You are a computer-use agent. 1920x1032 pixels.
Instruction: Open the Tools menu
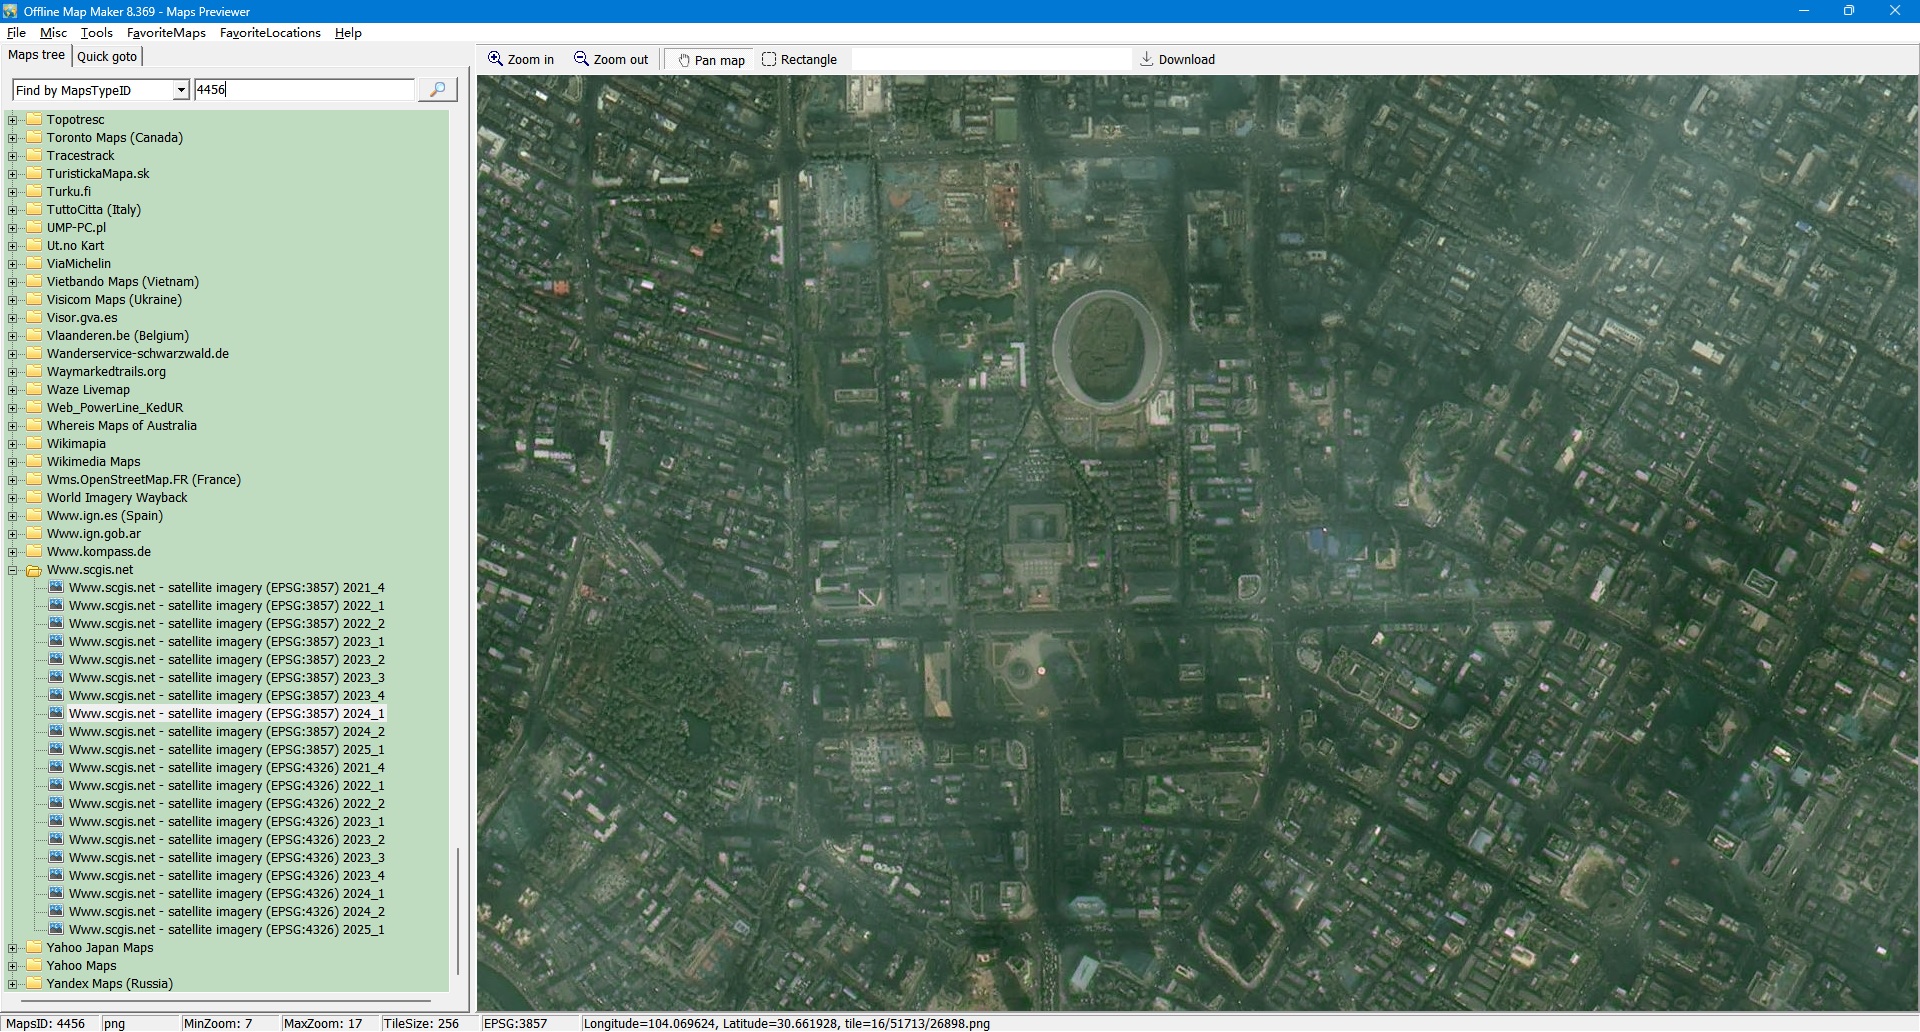pyautogui.click(x=97, y=33)
